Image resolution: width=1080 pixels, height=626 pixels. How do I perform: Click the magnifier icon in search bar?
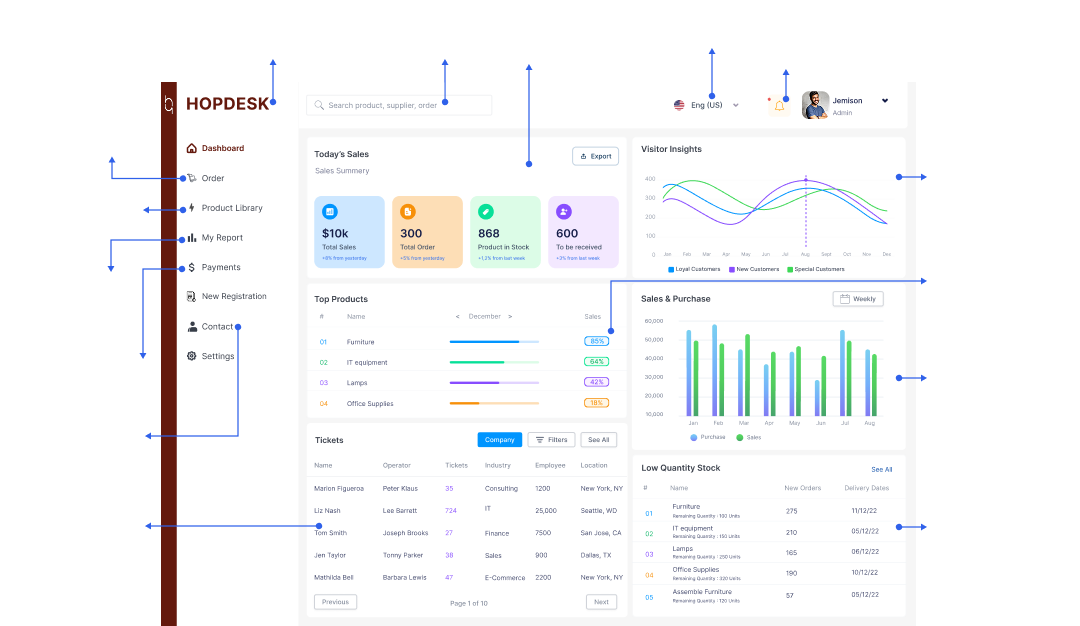coord(319,105)
